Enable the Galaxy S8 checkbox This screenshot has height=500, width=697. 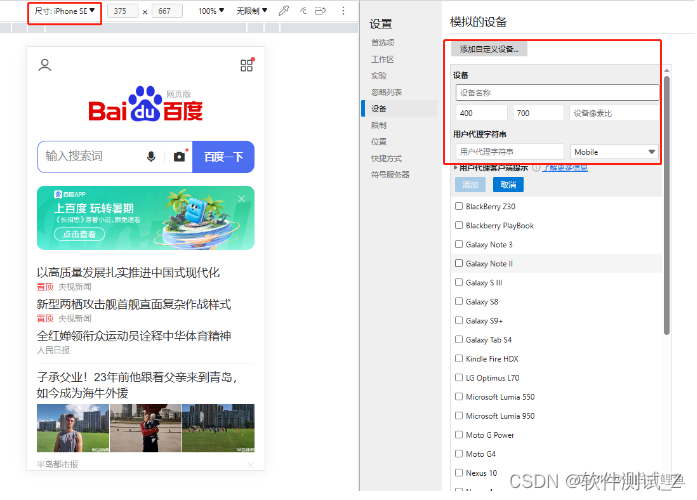tap(459, 301)
